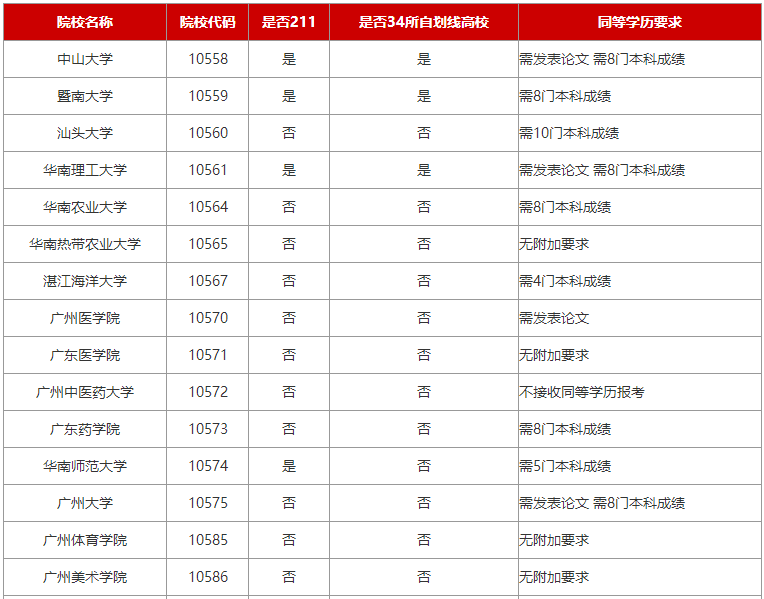Click 无附加要求 in 广州美术学院 row
The width and height of the screenshot is (764, 599).
point(554,578)
